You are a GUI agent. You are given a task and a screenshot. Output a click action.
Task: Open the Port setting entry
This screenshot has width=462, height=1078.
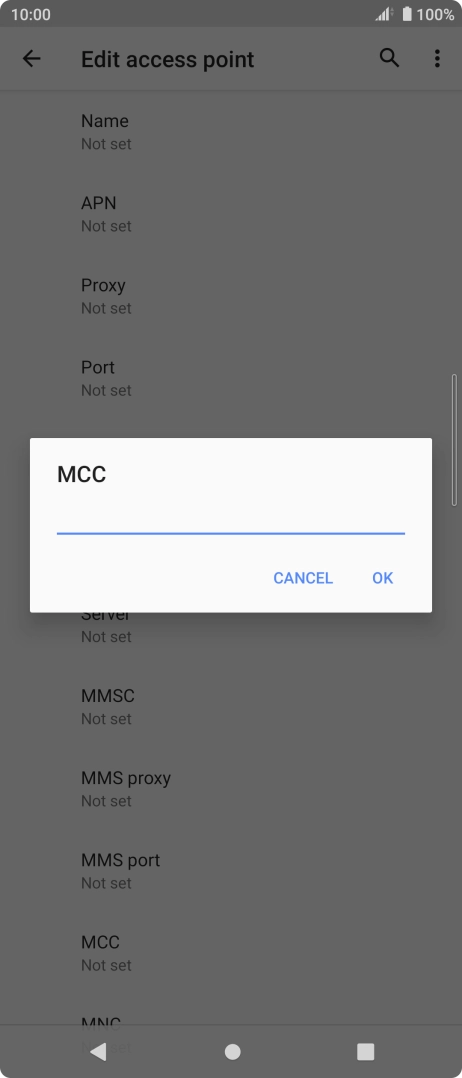pos(231,378)
